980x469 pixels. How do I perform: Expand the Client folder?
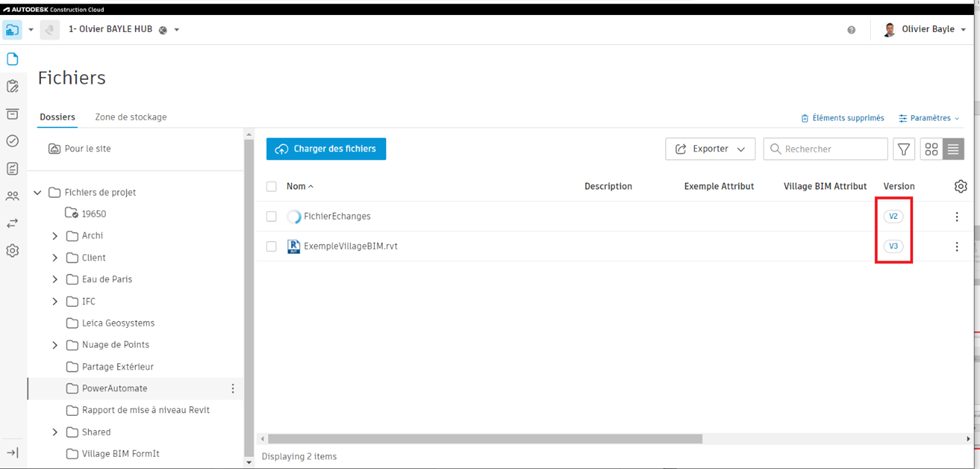pos(55,258)
